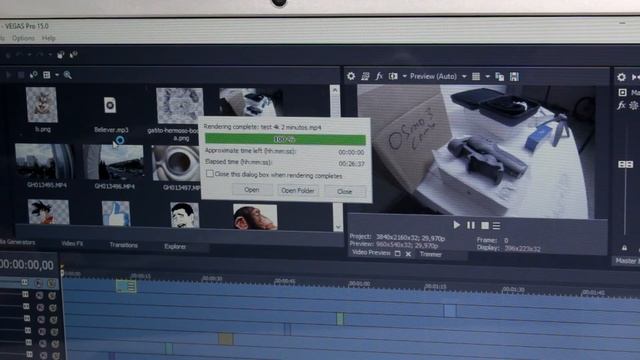This screenshot has width=640, height=360.
Task: Click the green 100% render progress bar
Action: click(285, 139)
